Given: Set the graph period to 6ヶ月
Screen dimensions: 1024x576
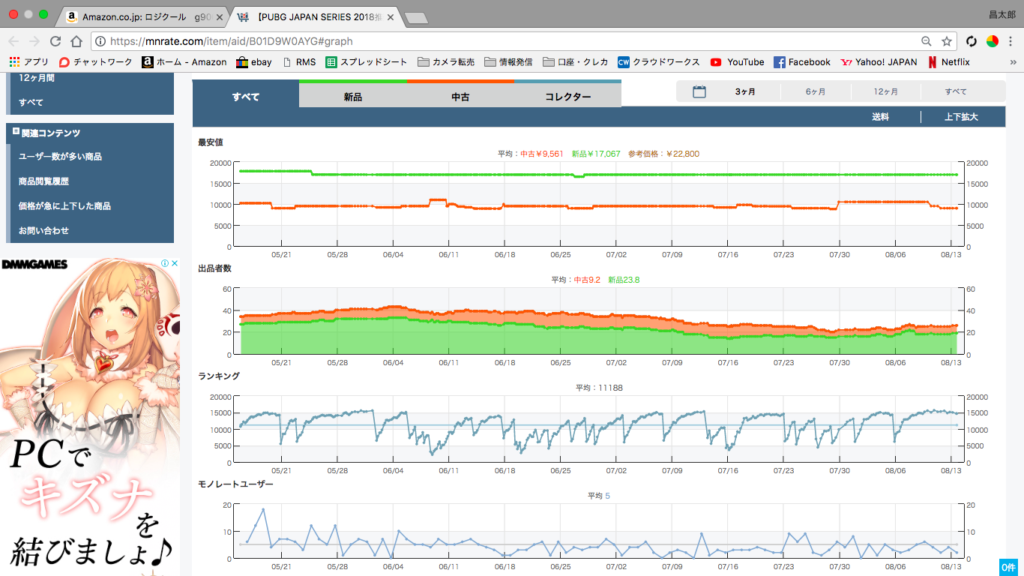Looking at the screenshot, I should coord(816,91).
